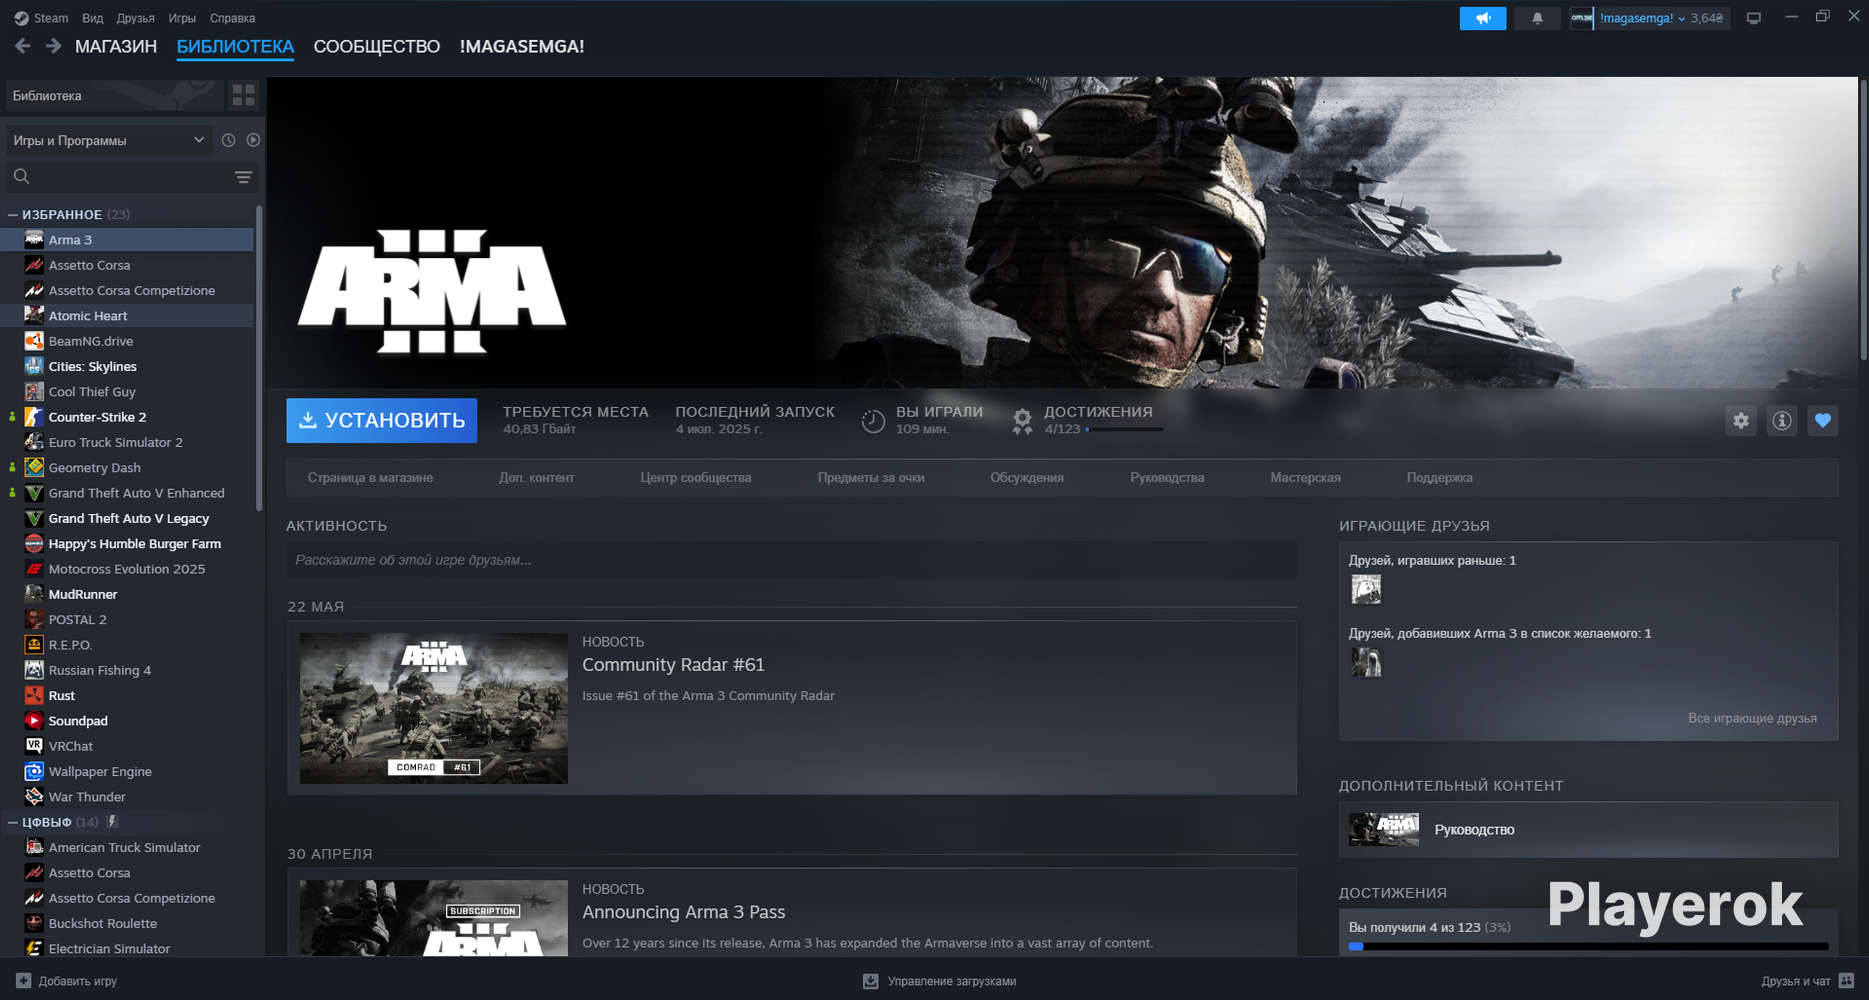Select the War Thunder game icon

pyautogui.click(x=34, y=797)
